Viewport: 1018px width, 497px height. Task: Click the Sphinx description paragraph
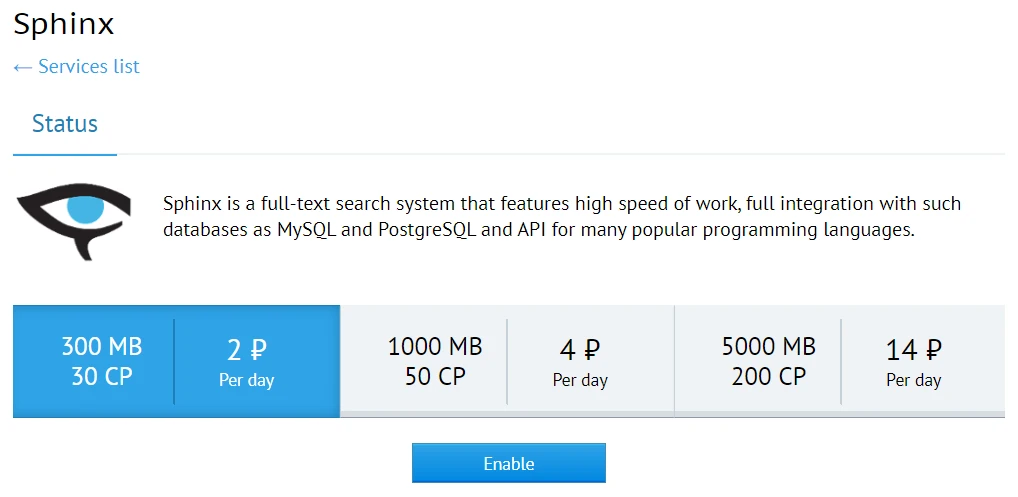click(x=561, y=217)
